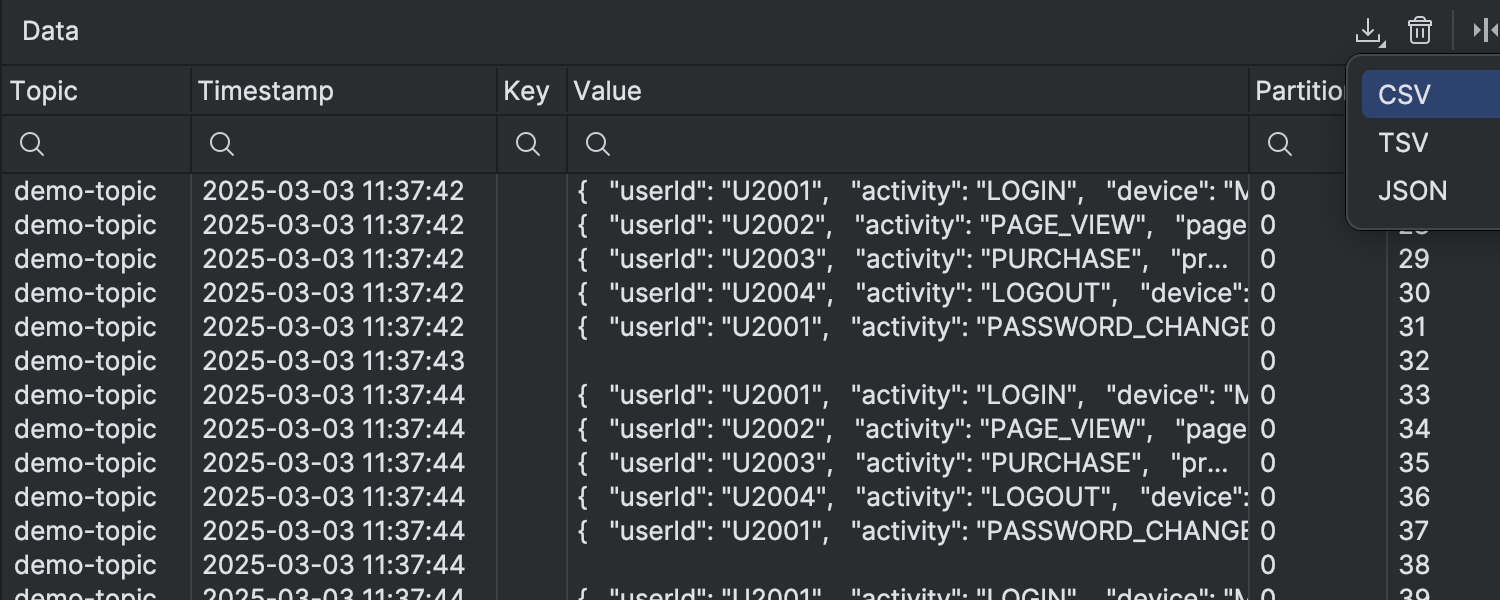Choose TSV from the export menu
Viewport: 1500px width, 600px height.
(x=1403, y=143)
